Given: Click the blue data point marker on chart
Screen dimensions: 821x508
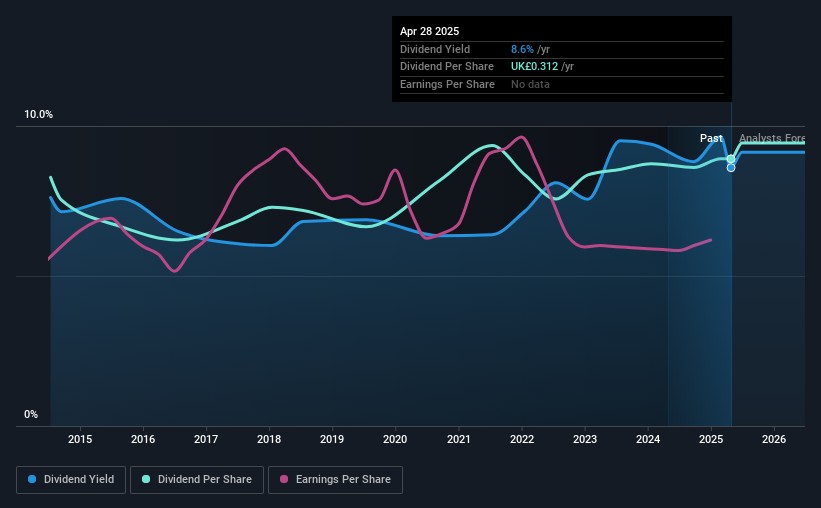Looking at the screenshot, I should pos(731,168).
